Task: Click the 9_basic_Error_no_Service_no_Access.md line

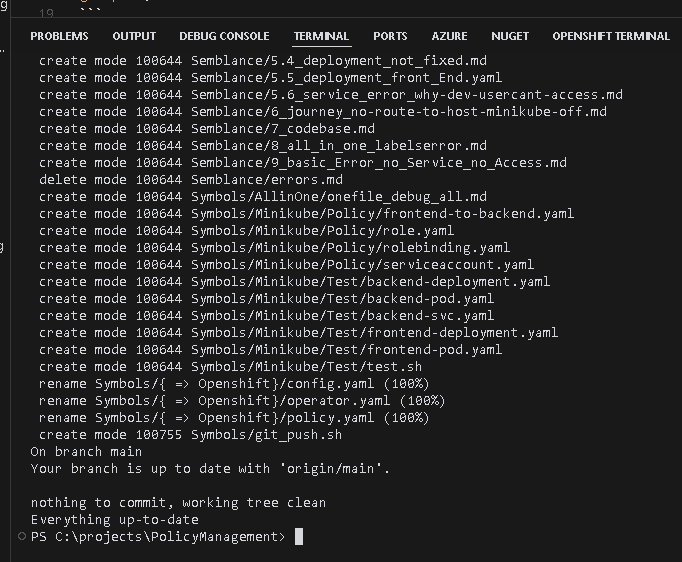Action: click(x=303, y=162)
